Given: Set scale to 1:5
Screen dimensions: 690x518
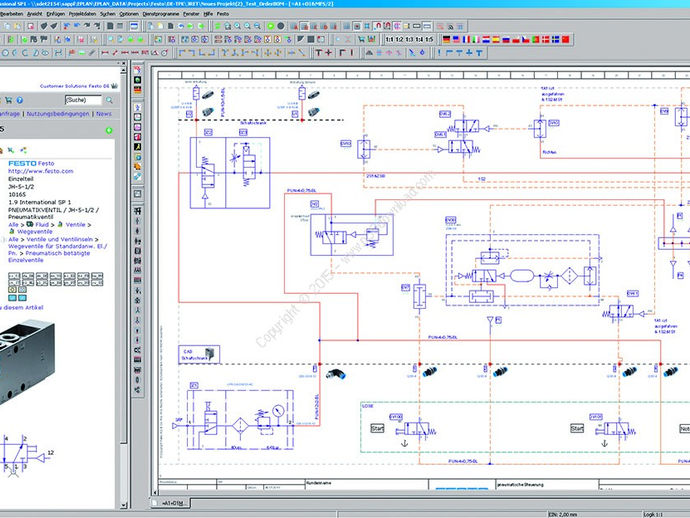Looking at the screenshot, I should pyautogui.click(x=429, y=40).
